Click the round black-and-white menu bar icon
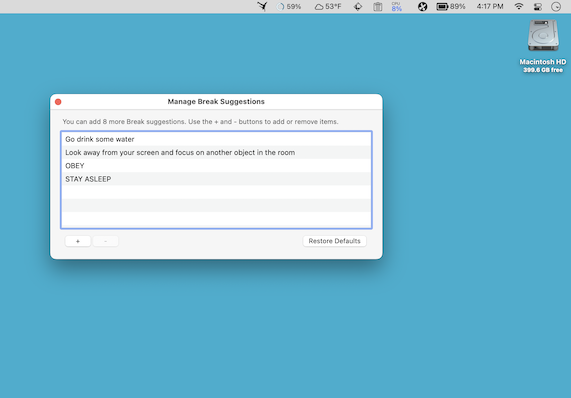The image size is (571, 398). point(422,7)
